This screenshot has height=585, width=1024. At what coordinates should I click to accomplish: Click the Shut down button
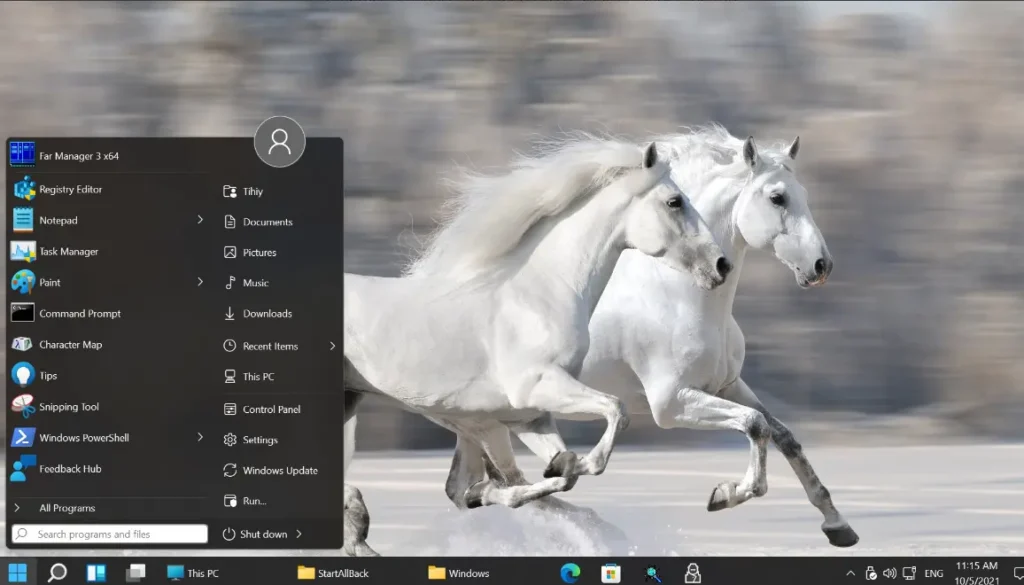pyautogui.click(x=260, y=533)
